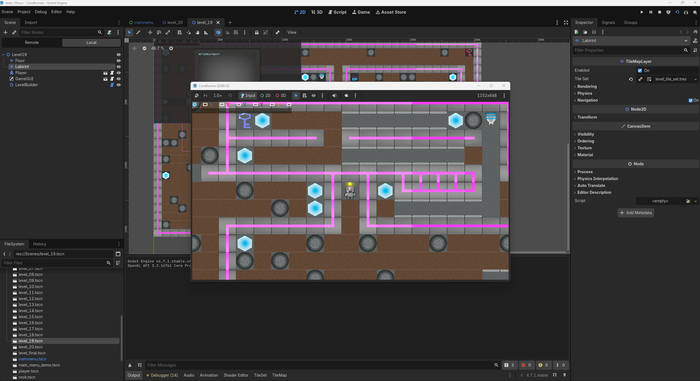Mute game audio in debug window
700x381 pixels.
pyautogui.click(x=334, y=96)
